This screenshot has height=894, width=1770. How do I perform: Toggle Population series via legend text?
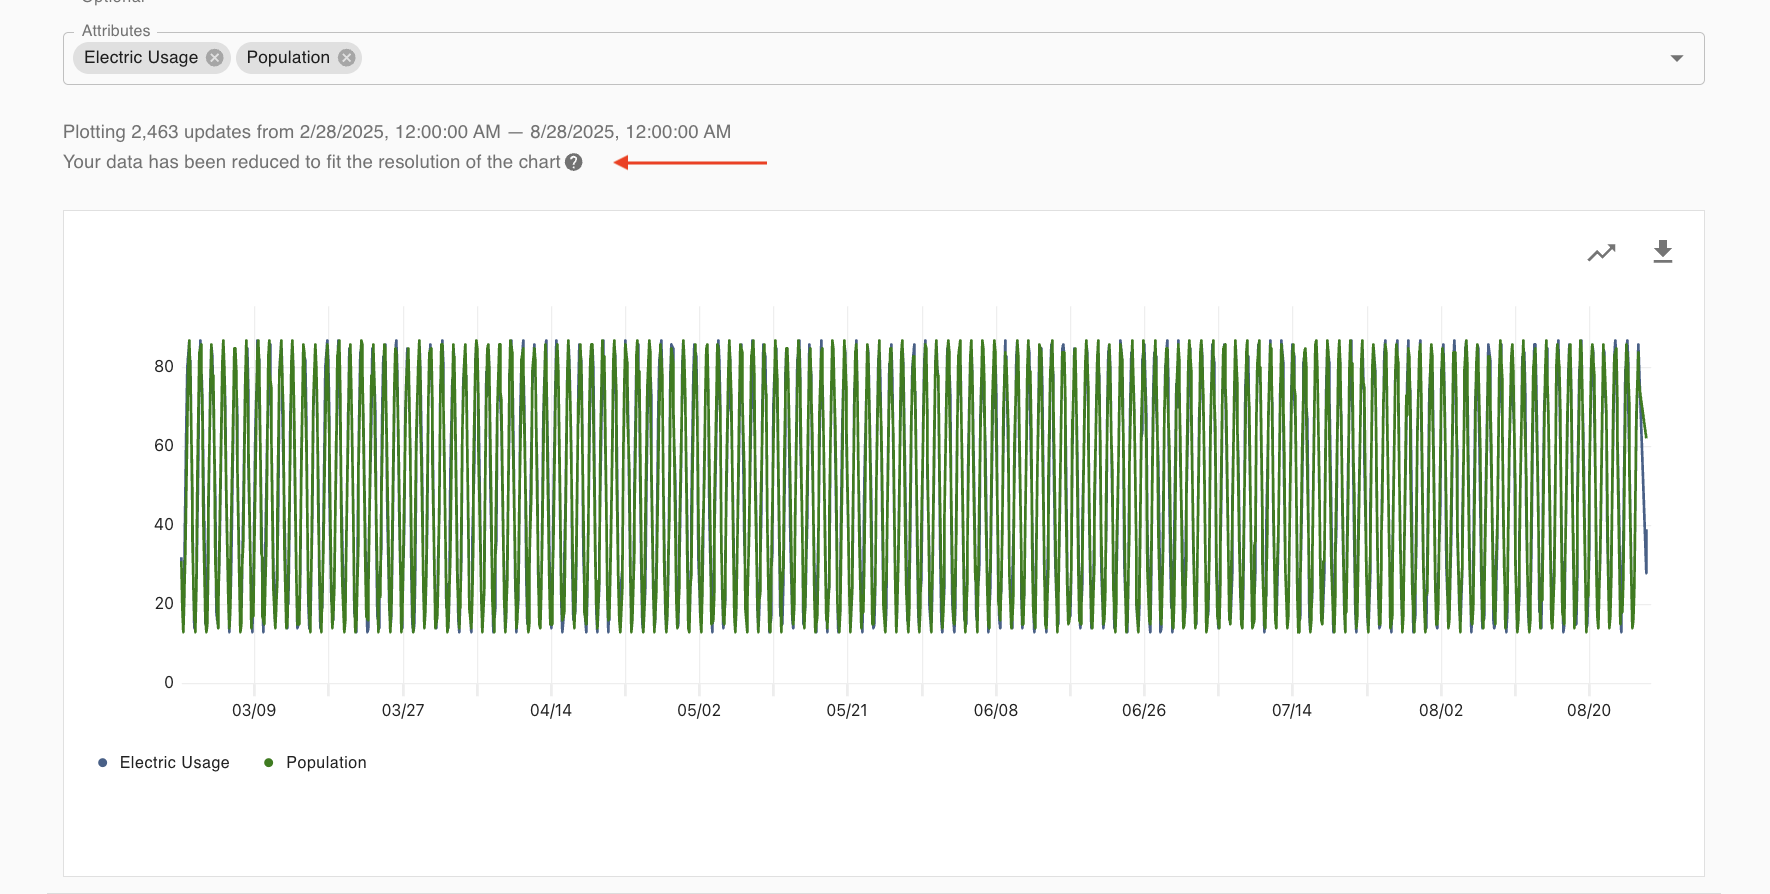[326, 763]
